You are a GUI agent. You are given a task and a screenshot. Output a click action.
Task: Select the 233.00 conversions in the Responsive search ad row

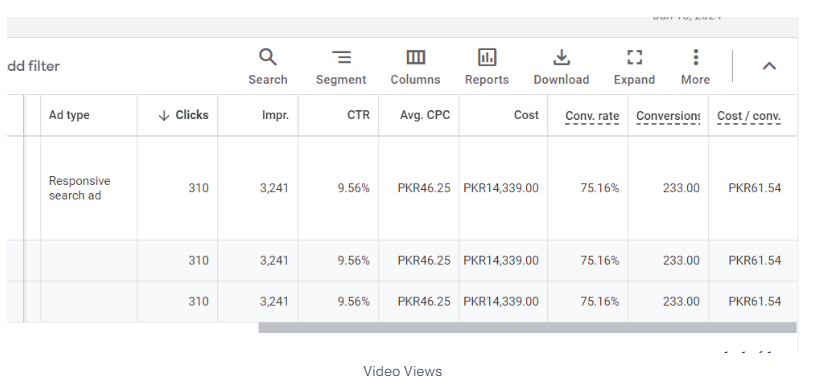(x=681, y=188)
